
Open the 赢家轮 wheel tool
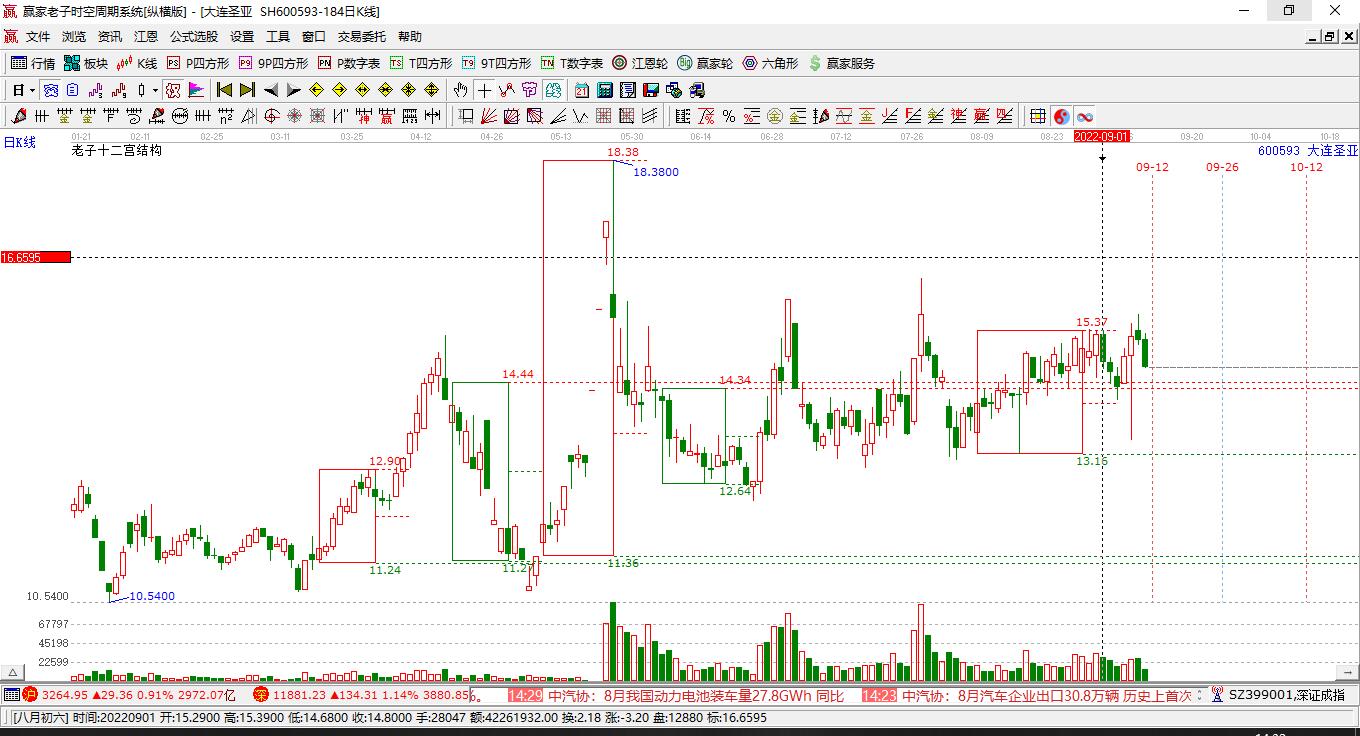coord(705,63)
